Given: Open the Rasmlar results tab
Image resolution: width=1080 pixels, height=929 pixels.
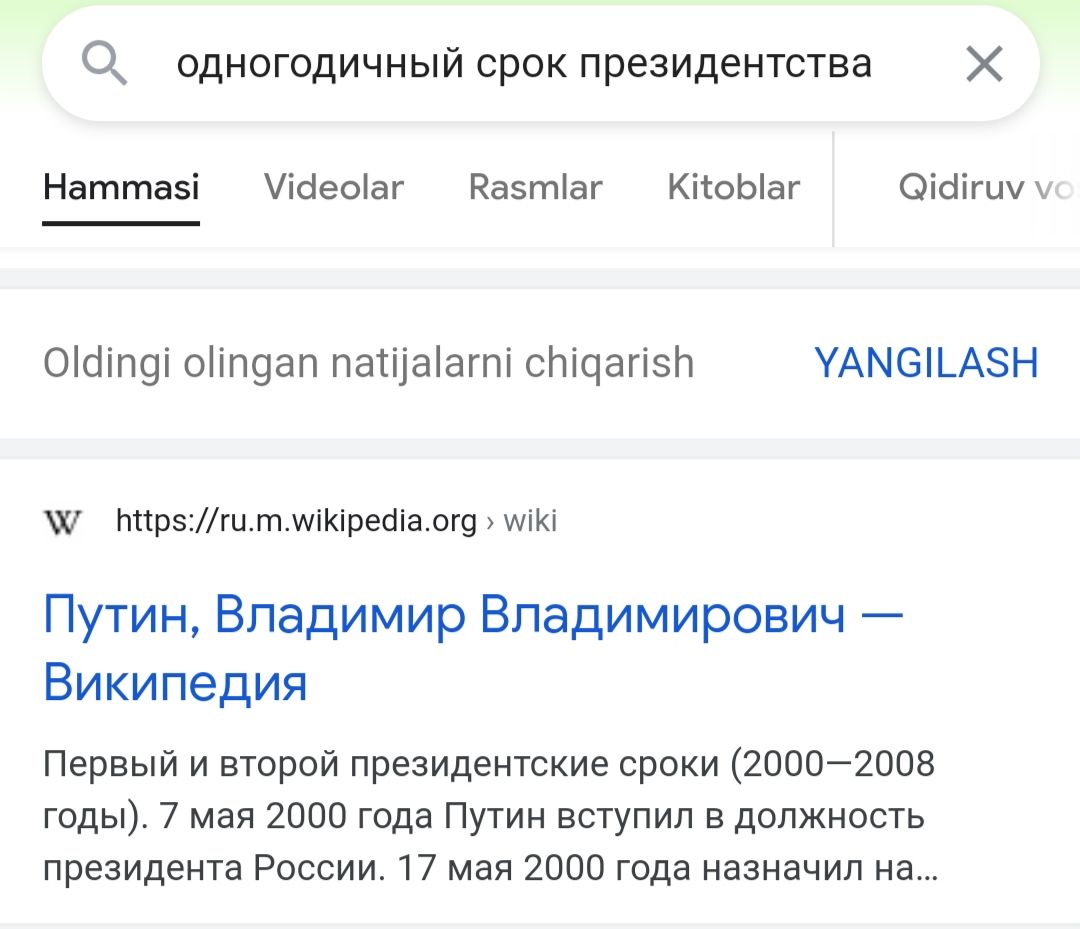Looking at the screenshot, I should [x=535, y=187].
